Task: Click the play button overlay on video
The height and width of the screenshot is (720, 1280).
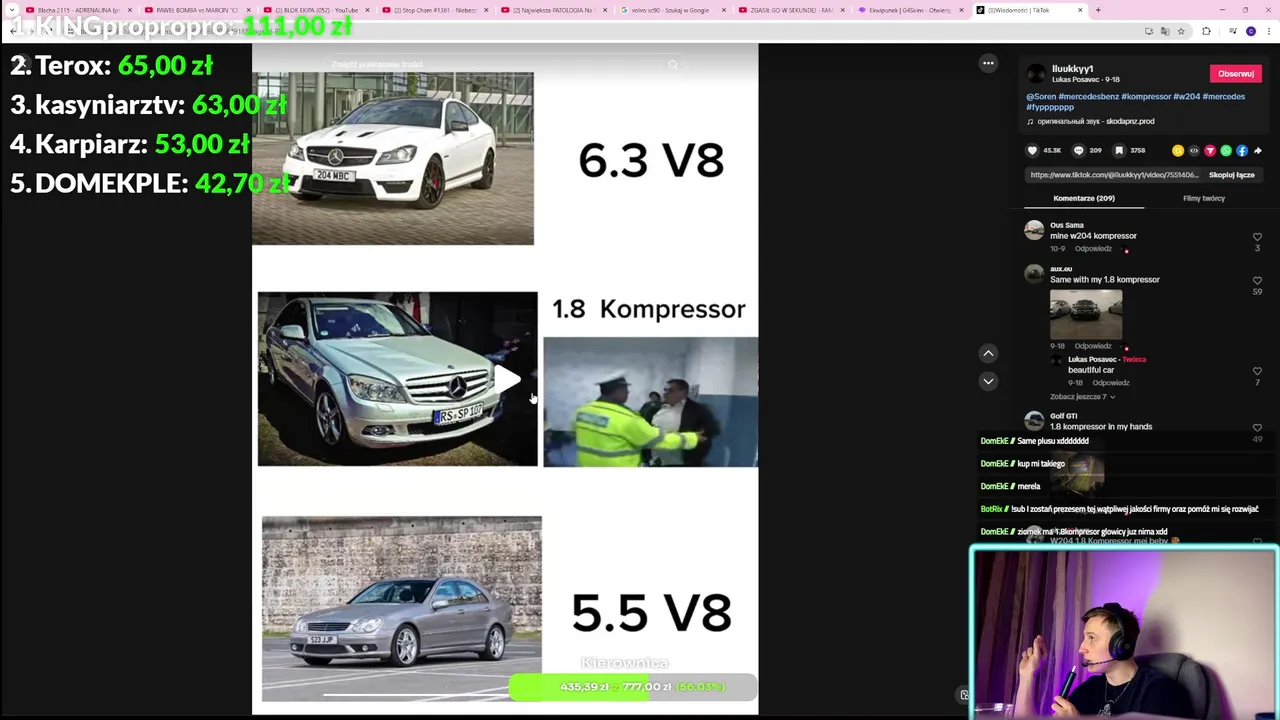Action: (x=507, y=379)
